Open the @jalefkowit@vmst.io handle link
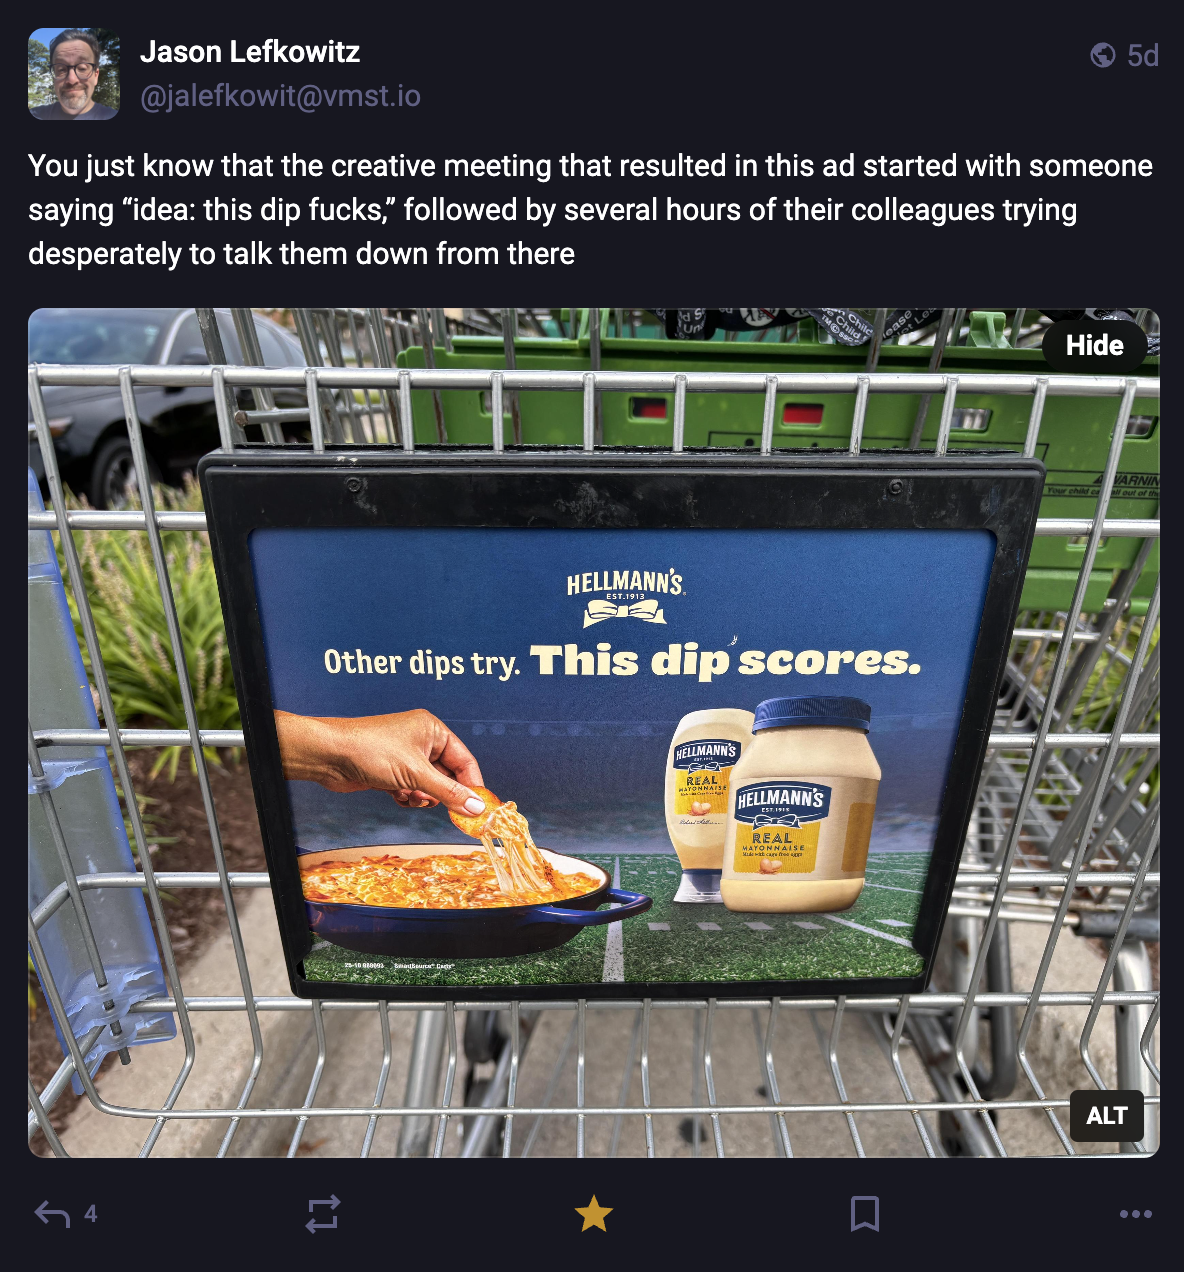The image size is (1184, 1272). [x=280, y=96]
